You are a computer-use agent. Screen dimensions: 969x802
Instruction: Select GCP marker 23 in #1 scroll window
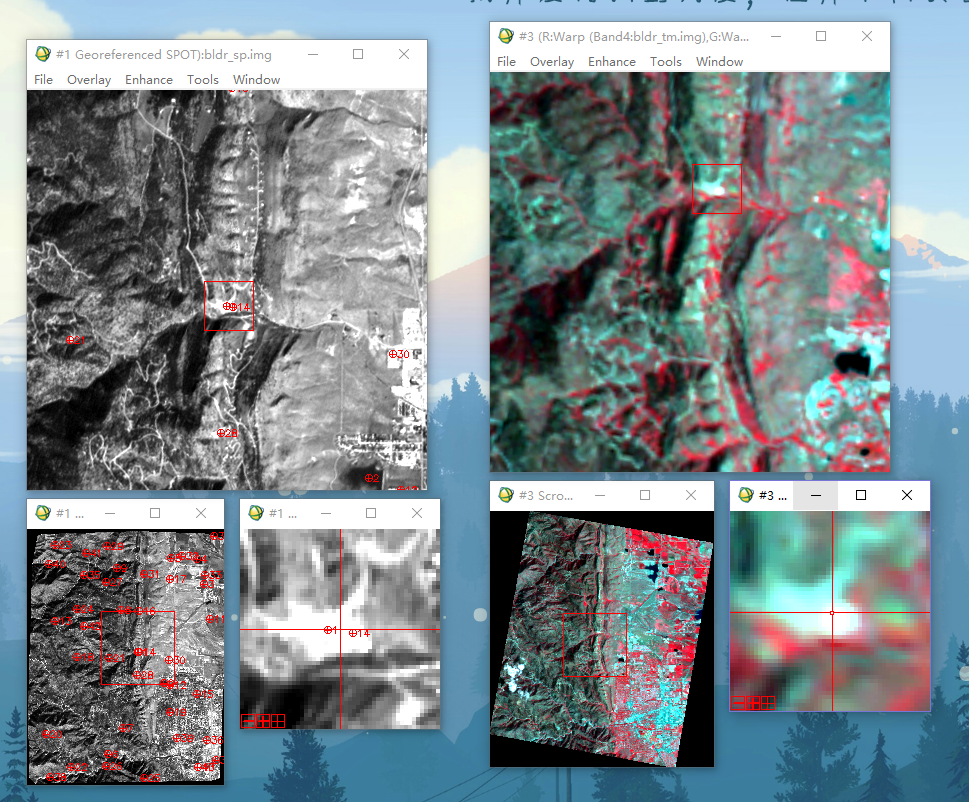point(61,545)
